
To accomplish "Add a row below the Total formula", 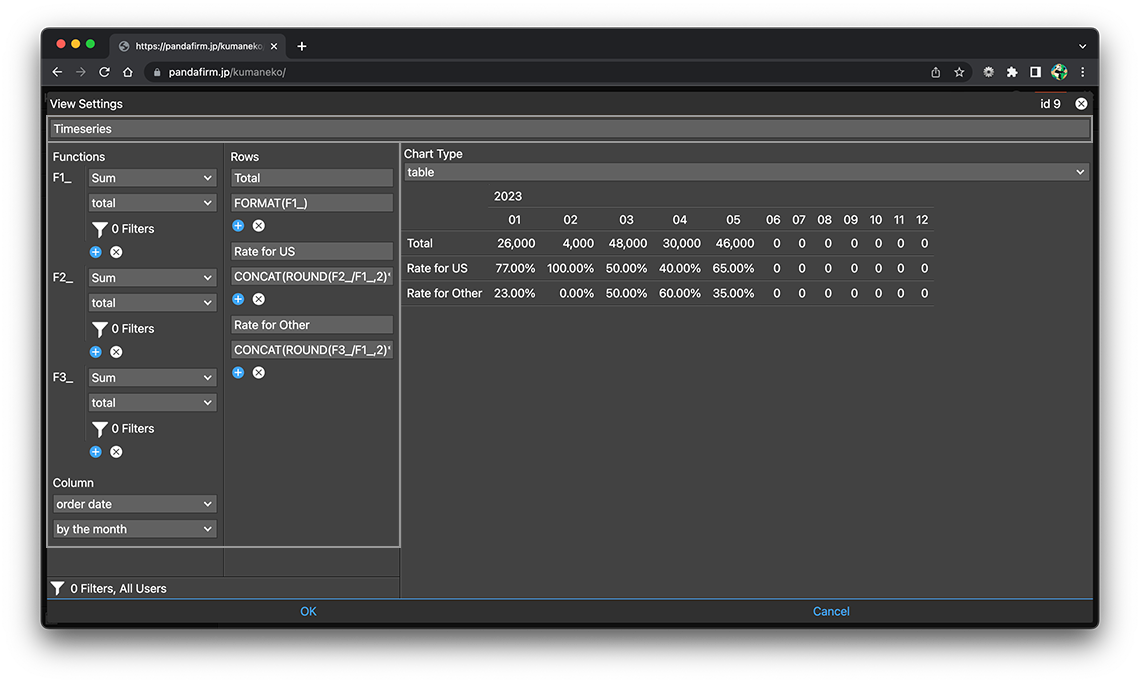I will [x=238, y=226].
